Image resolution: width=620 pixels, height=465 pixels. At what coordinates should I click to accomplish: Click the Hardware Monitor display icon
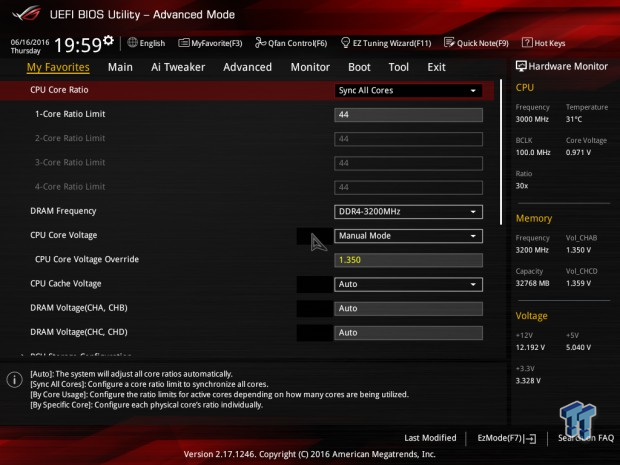pos(521,66)
